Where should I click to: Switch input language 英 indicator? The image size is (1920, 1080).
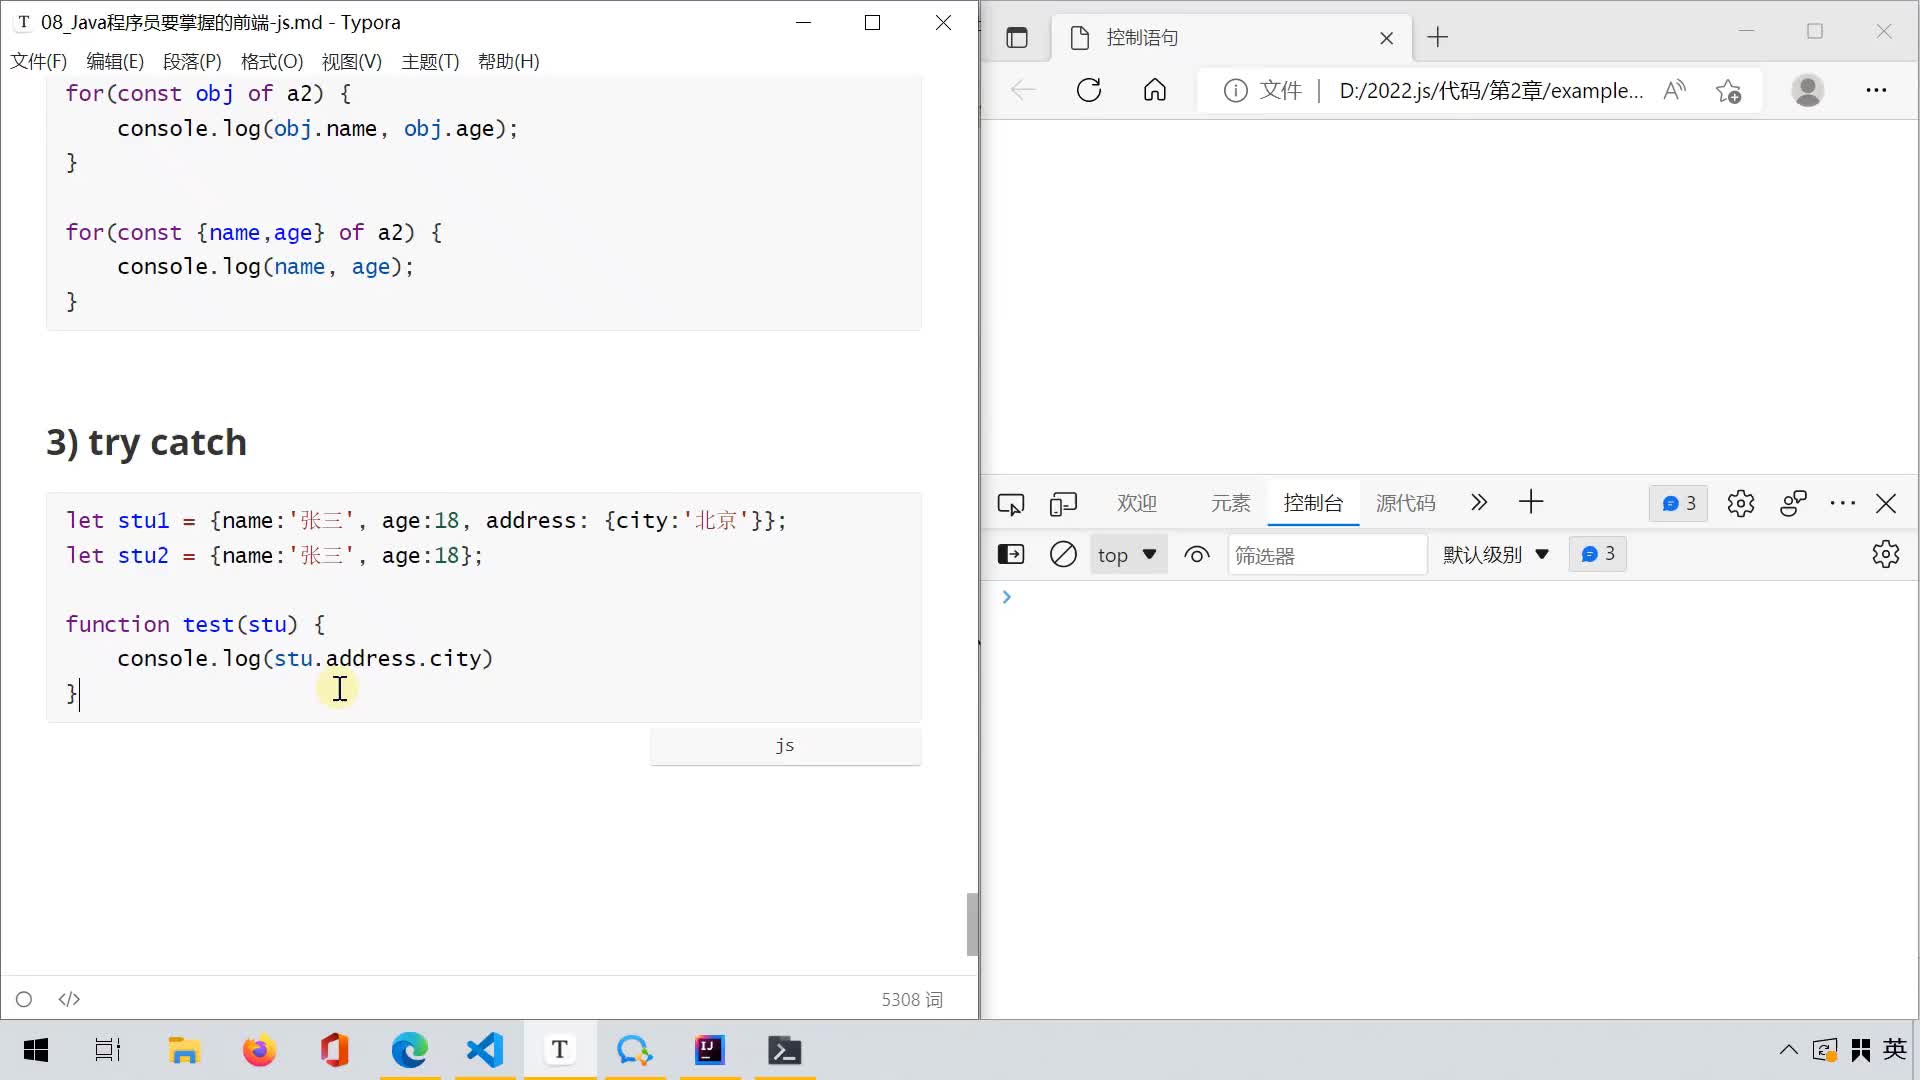click(x=1895, y=1050)
